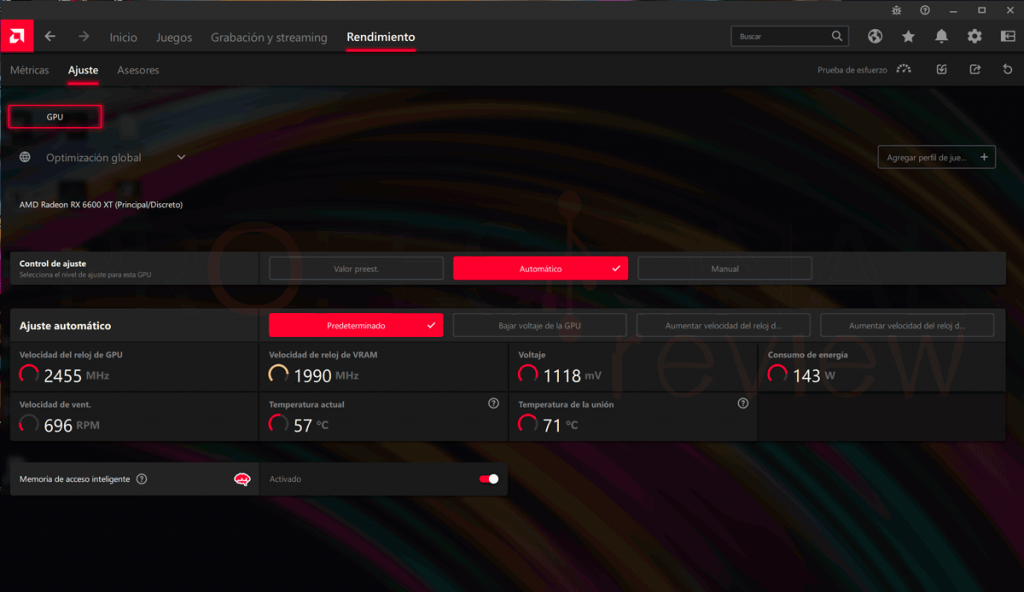Choose Bajar voltaje de la GPU
1024x592 pixels.
tap(539, 325)
